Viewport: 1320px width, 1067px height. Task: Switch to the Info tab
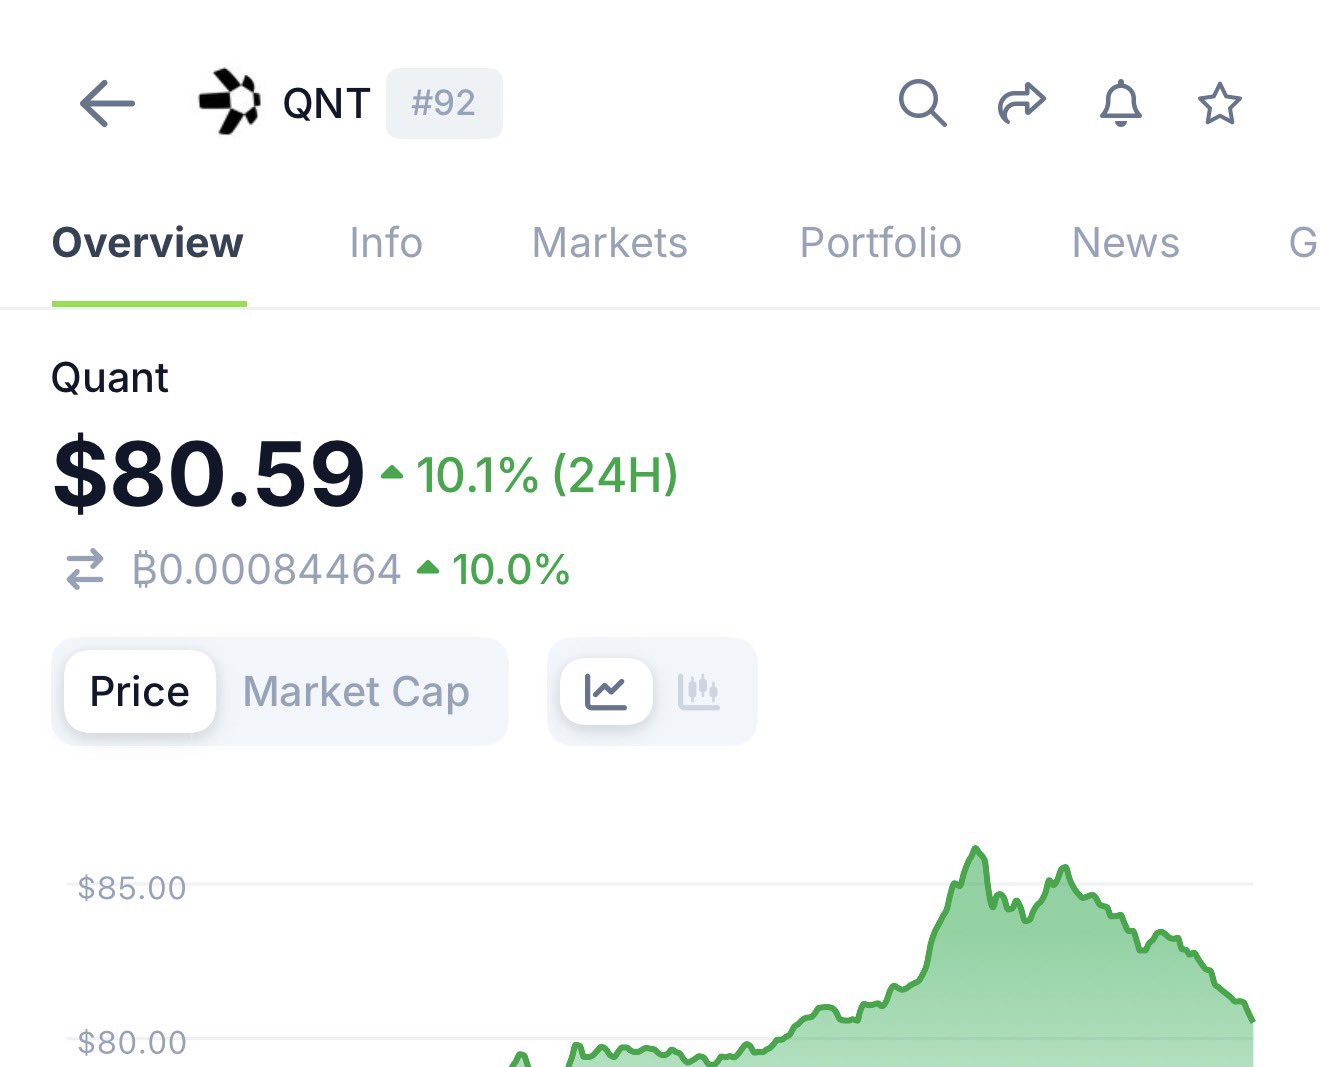[386, 243]
